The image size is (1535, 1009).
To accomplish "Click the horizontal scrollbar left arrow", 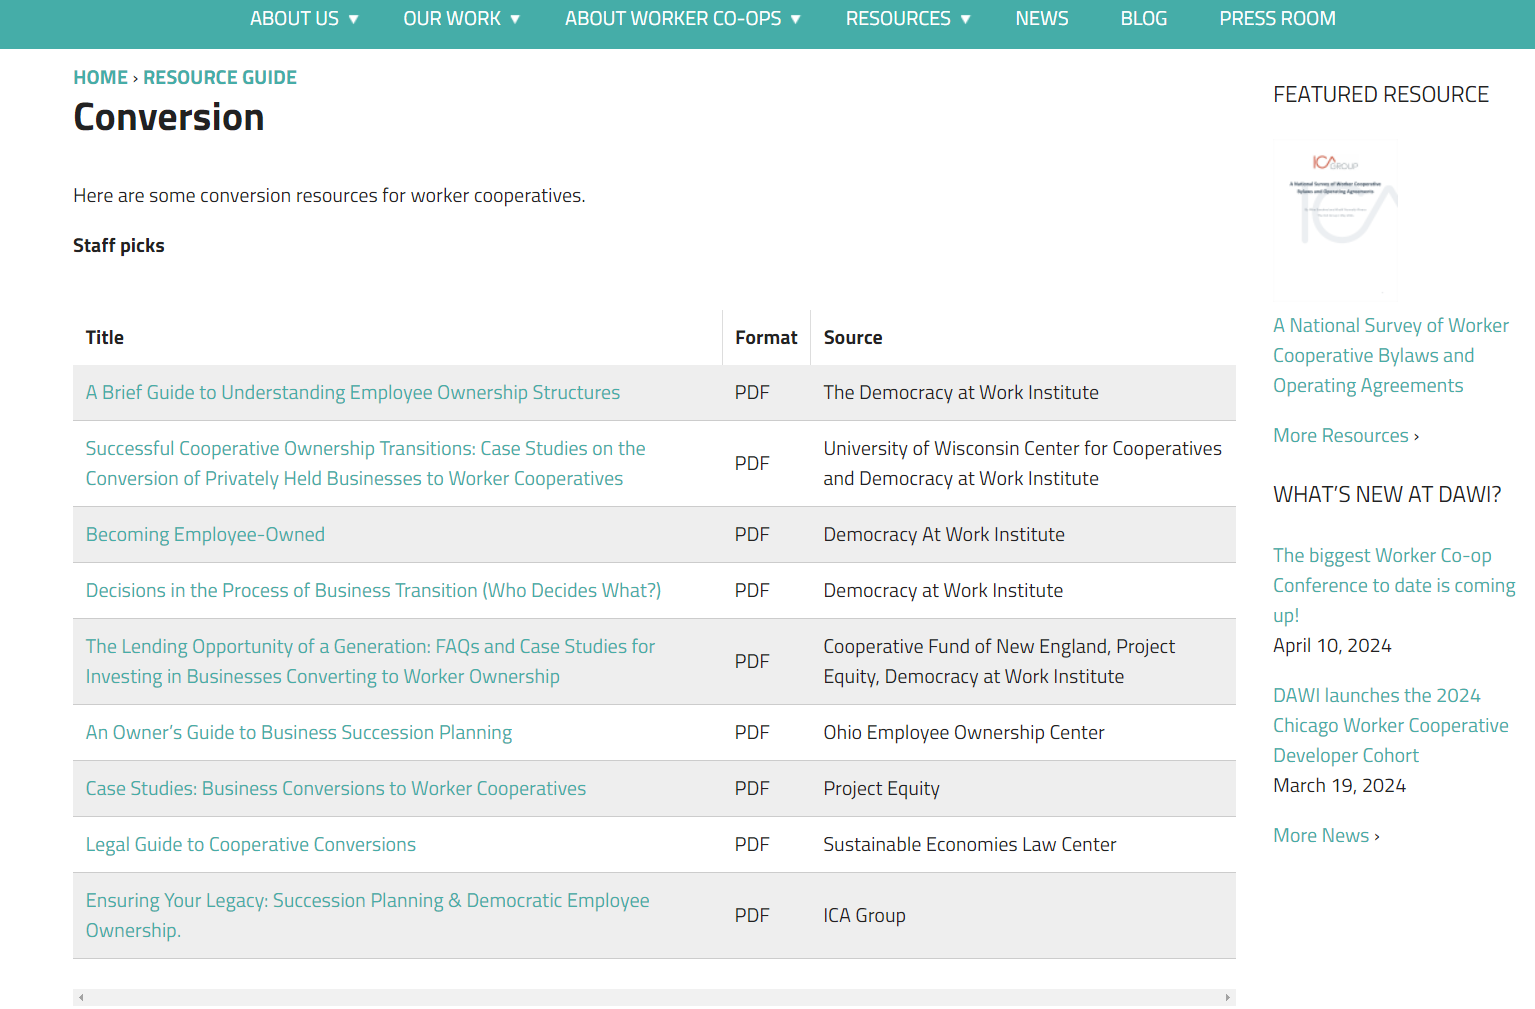I will (x=81, y=997).
